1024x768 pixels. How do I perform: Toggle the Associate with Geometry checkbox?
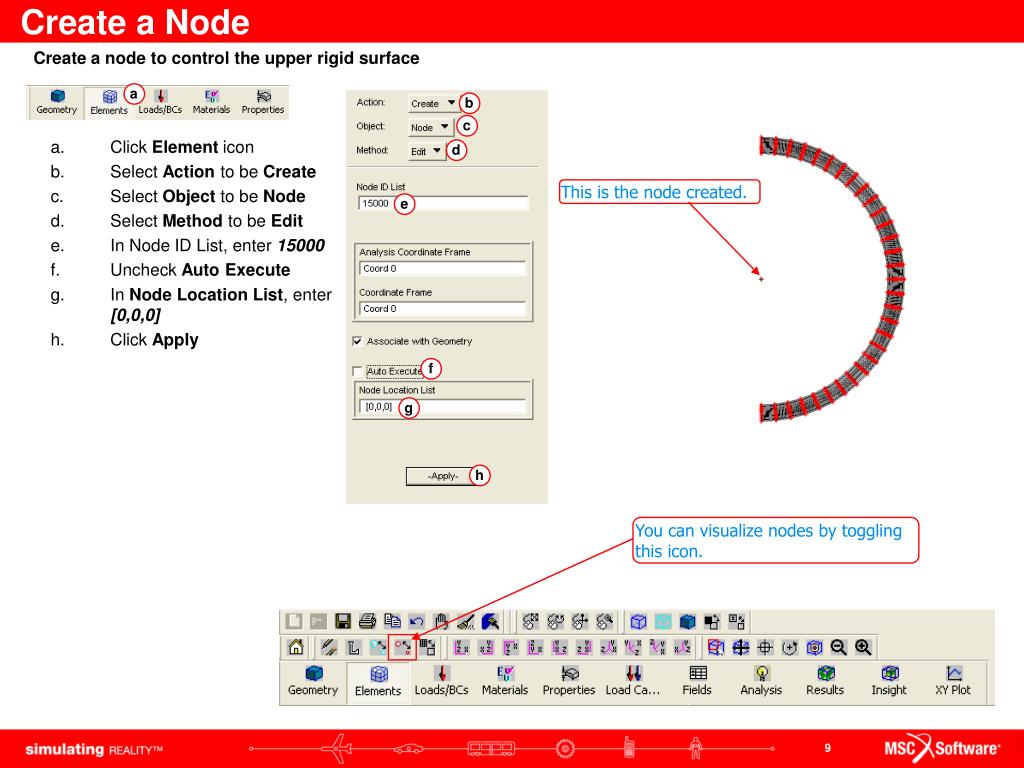click(x=357, y=341)
